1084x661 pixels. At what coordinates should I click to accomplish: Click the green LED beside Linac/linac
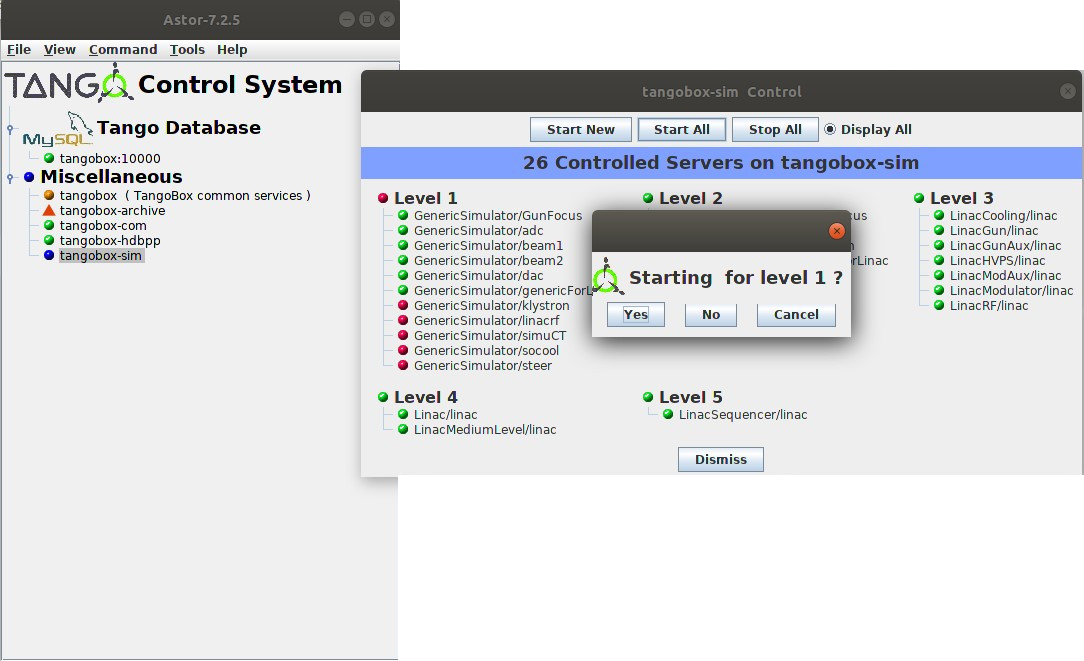click(x=403, y=414)
